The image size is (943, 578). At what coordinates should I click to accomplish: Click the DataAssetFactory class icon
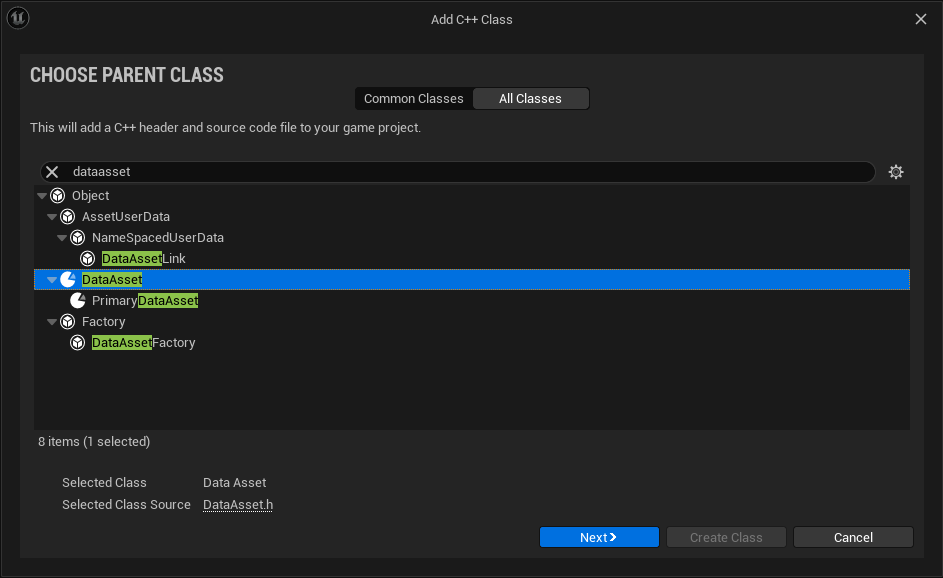pos(78,343)
